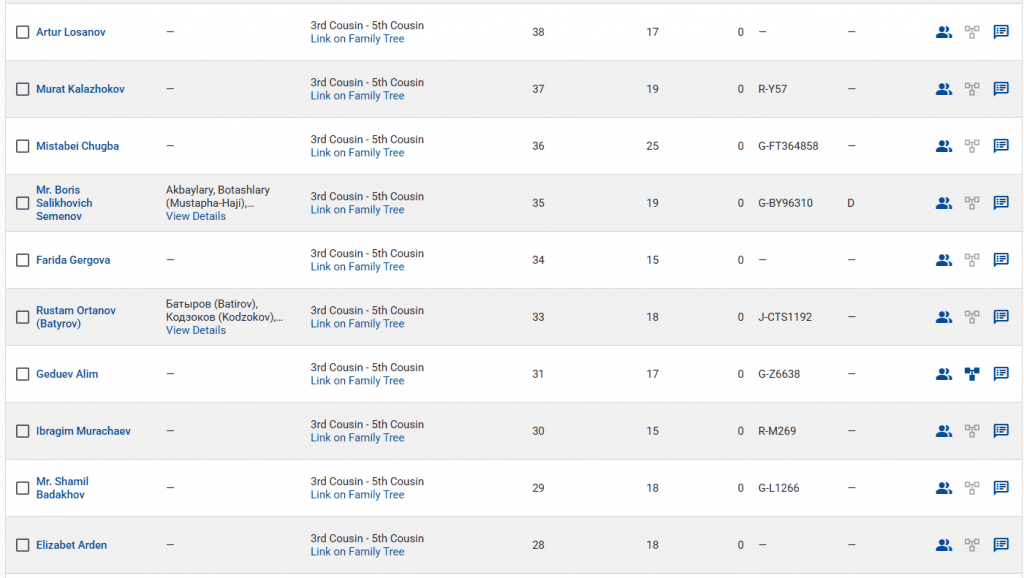The image size is (1024, 578).
Task: Open Mistabei Chugba's match profile
Action: click(77, 146)
